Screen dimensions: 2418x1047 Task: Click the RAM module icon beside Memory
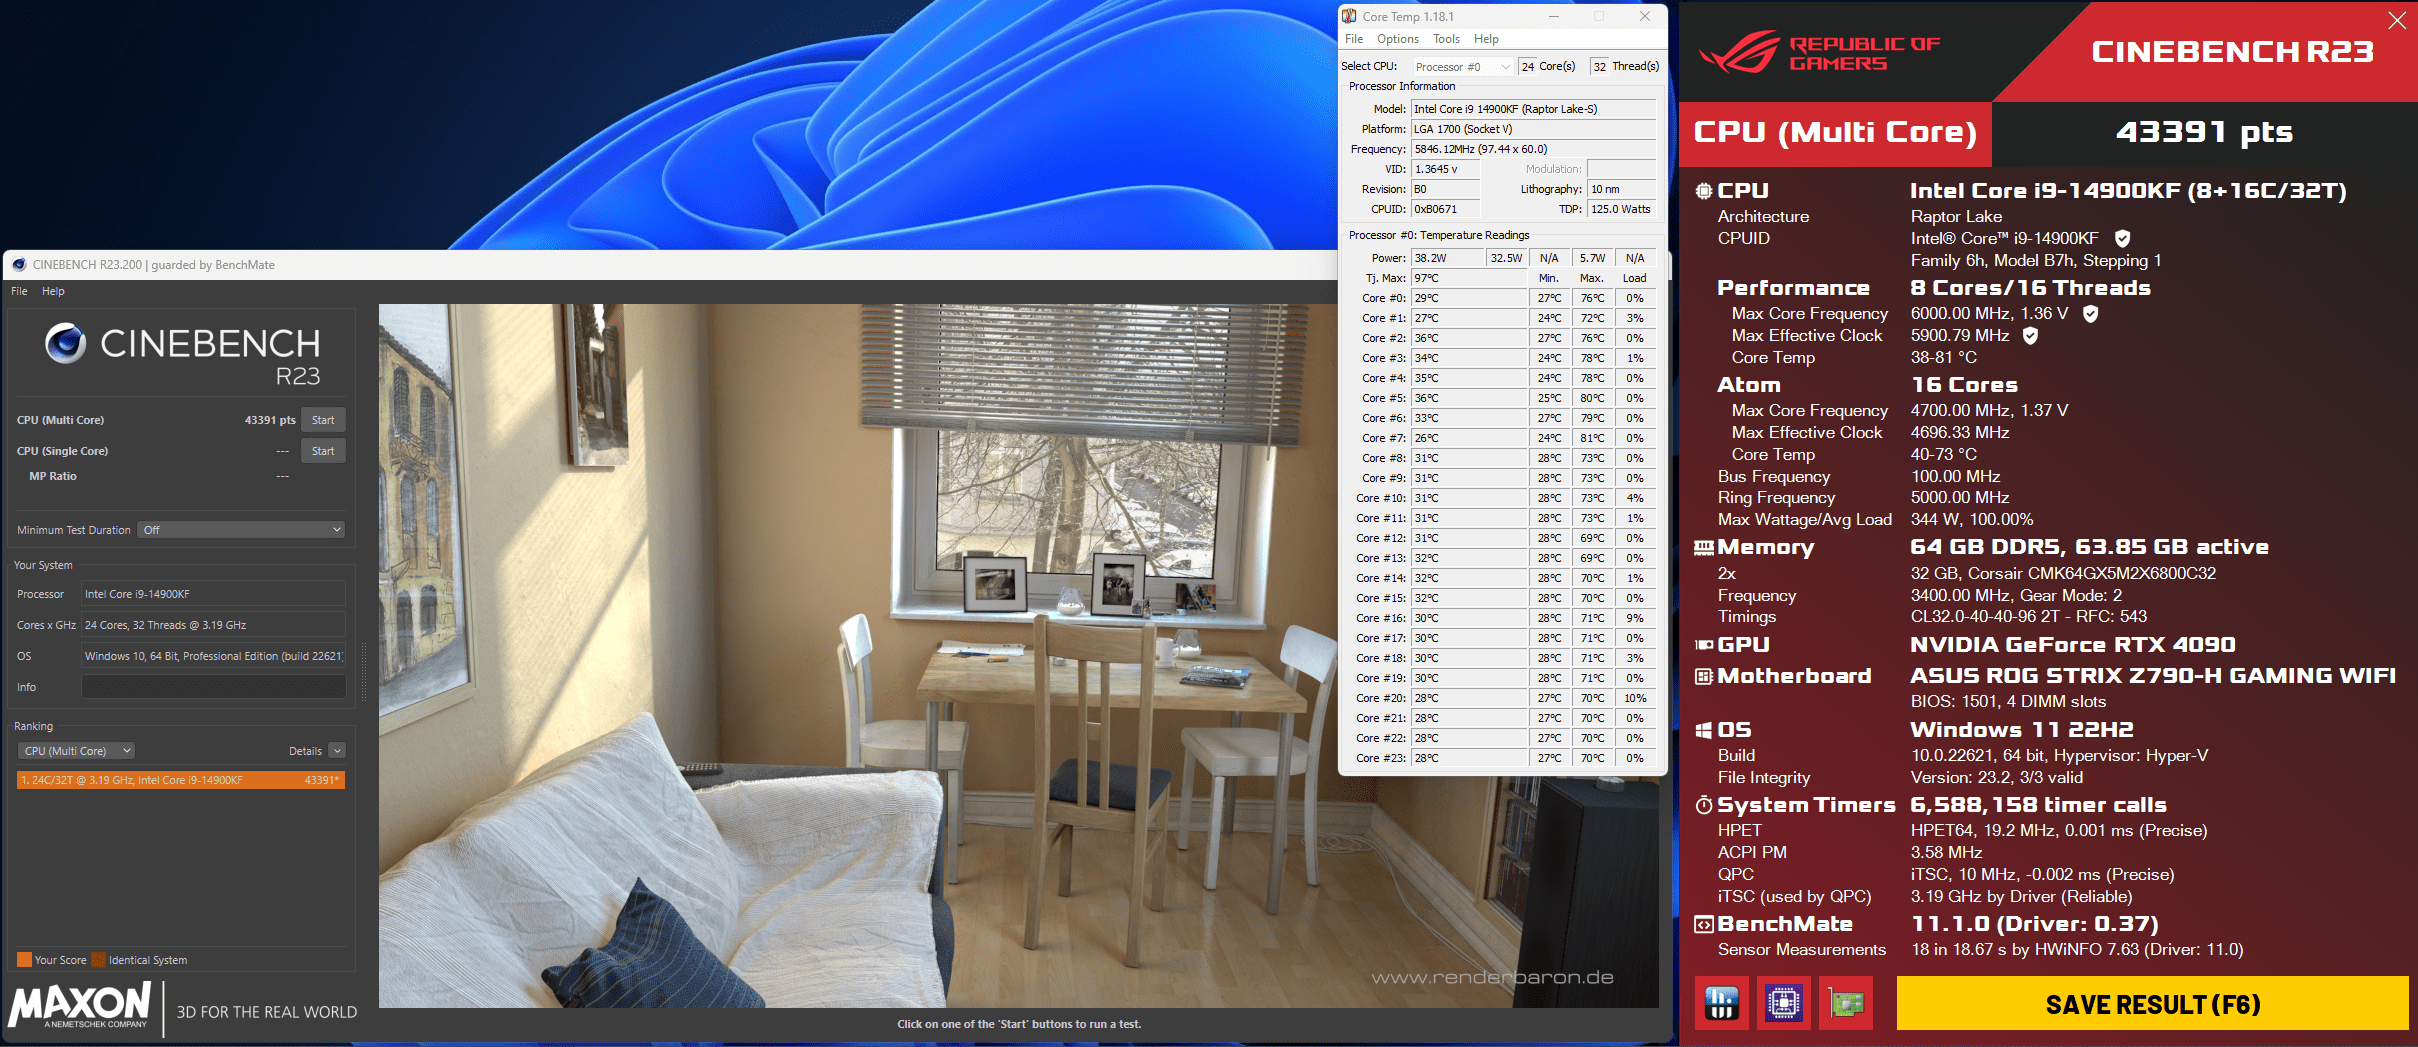pos(1704,548)
